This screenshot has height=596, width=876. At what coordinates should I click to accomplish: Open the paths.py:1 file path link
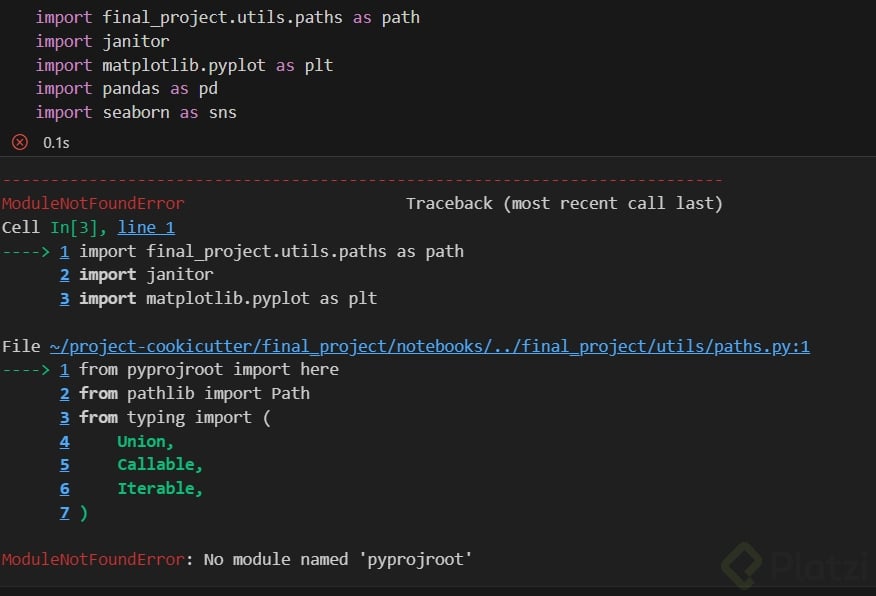click(x=430, y=346)
